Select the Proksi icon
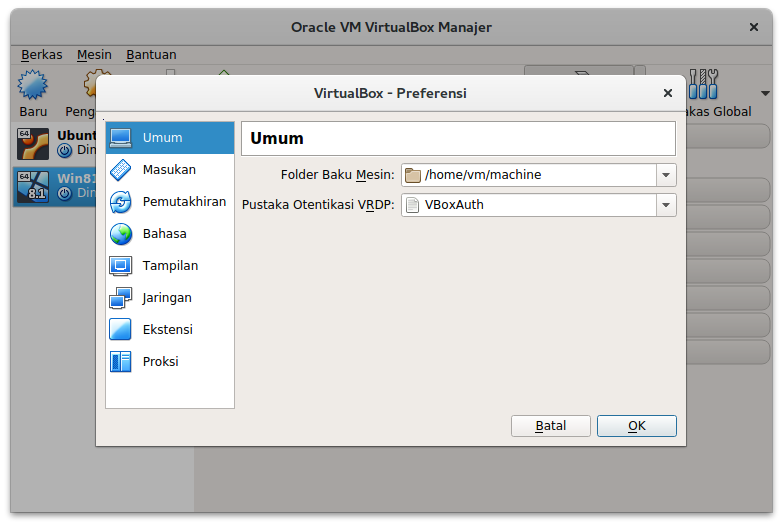This screenshot has width=784, height=524. point(120,362)
